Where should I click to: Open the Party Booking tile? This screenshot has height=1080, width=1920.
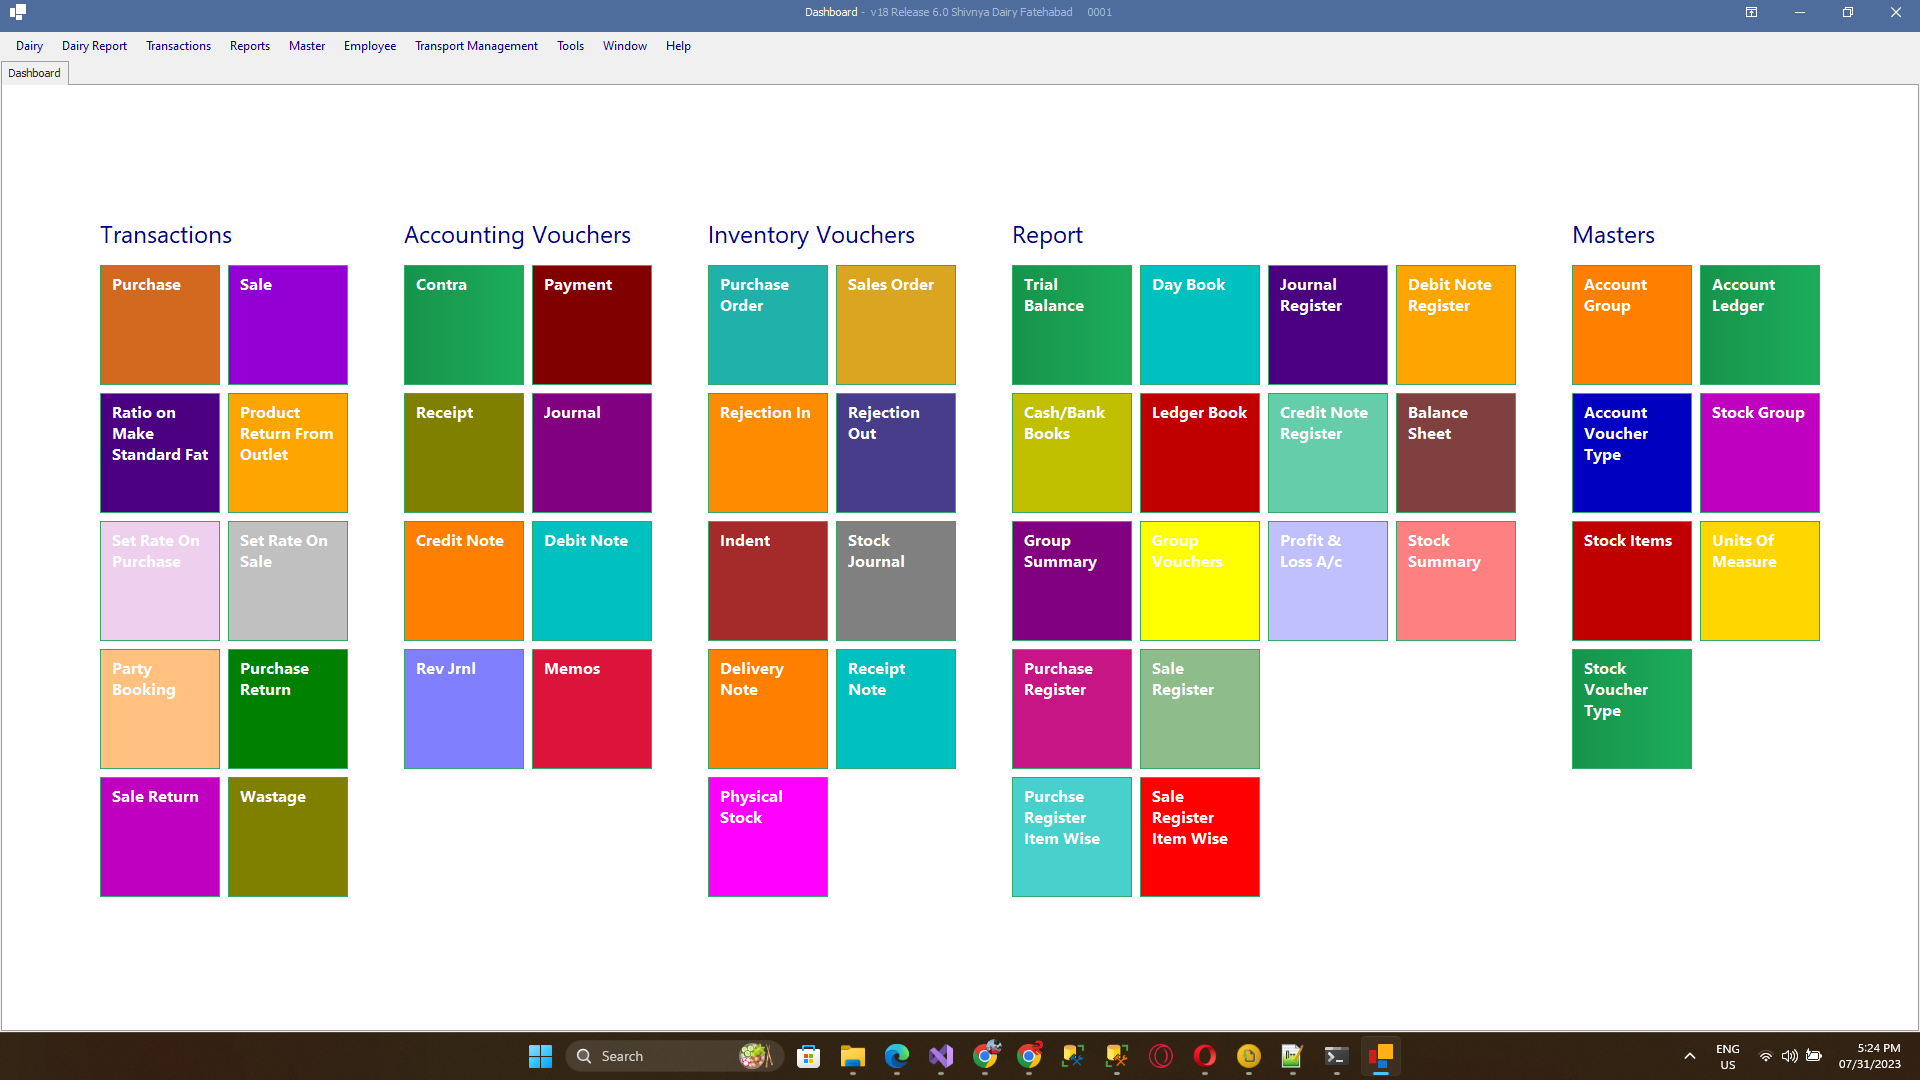(160, 709)
